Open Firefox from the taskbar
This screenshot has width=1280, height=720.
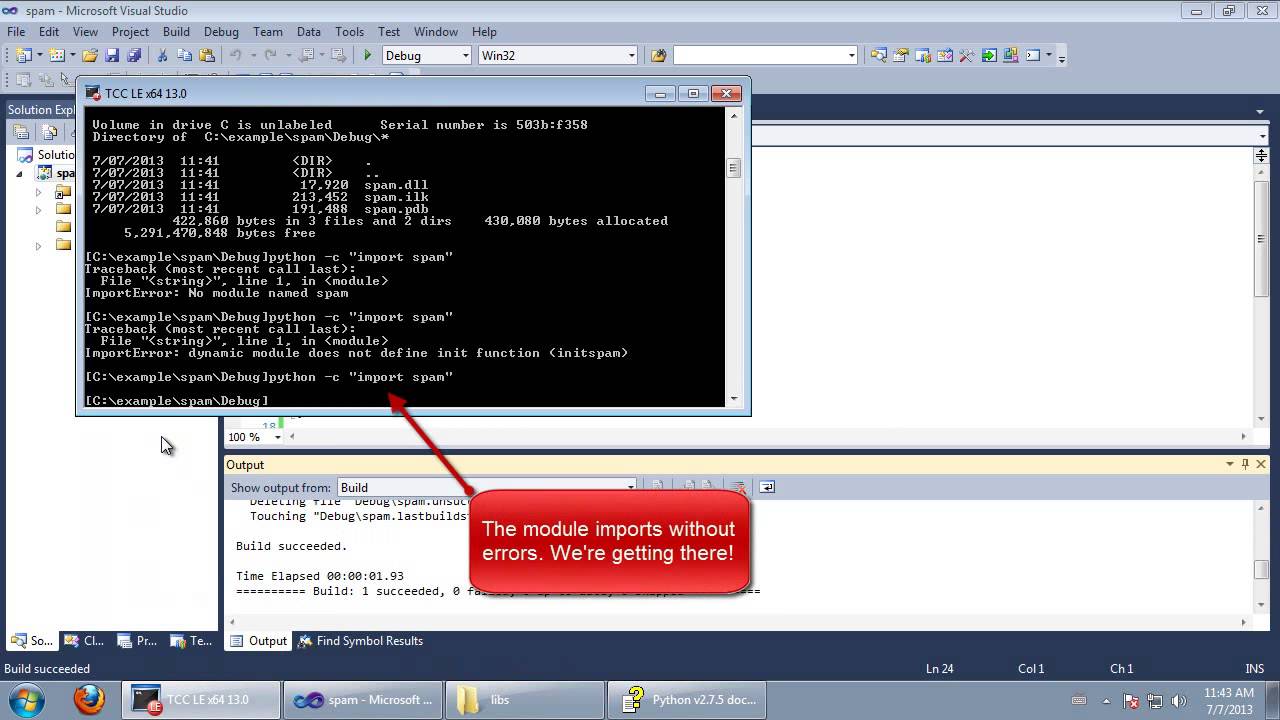(x=89, y=699)
